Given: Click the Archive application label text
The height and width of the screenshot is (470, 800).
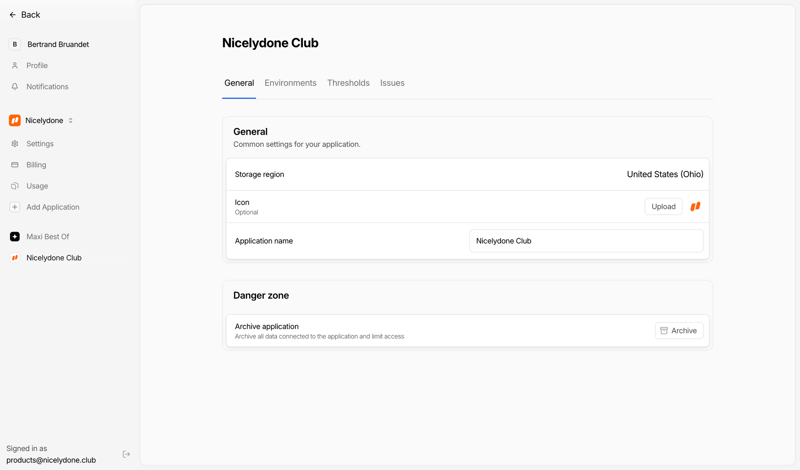Looking at the screenshot, I should click(267, 327).
